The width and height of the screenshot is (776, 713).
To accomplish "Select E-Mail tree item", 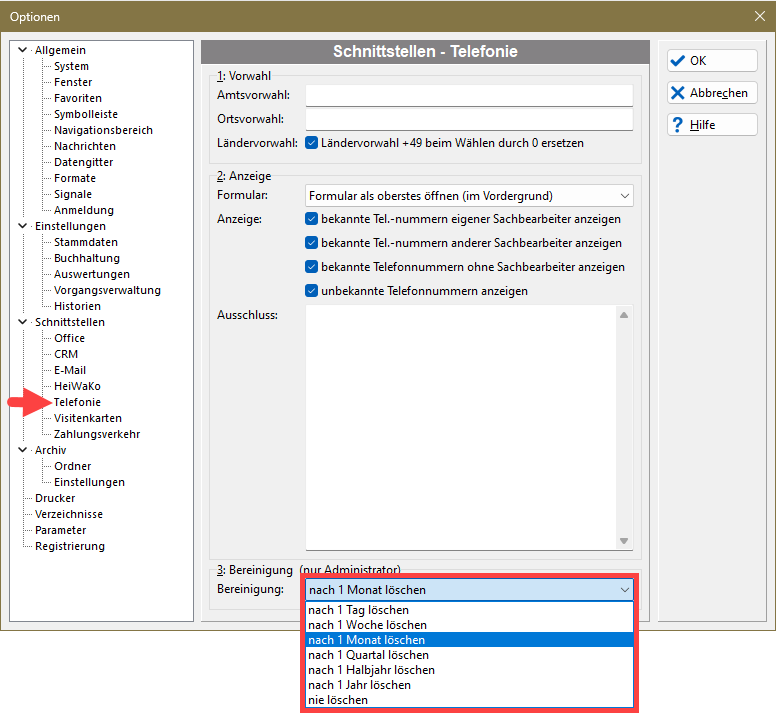I will [70, 370].
